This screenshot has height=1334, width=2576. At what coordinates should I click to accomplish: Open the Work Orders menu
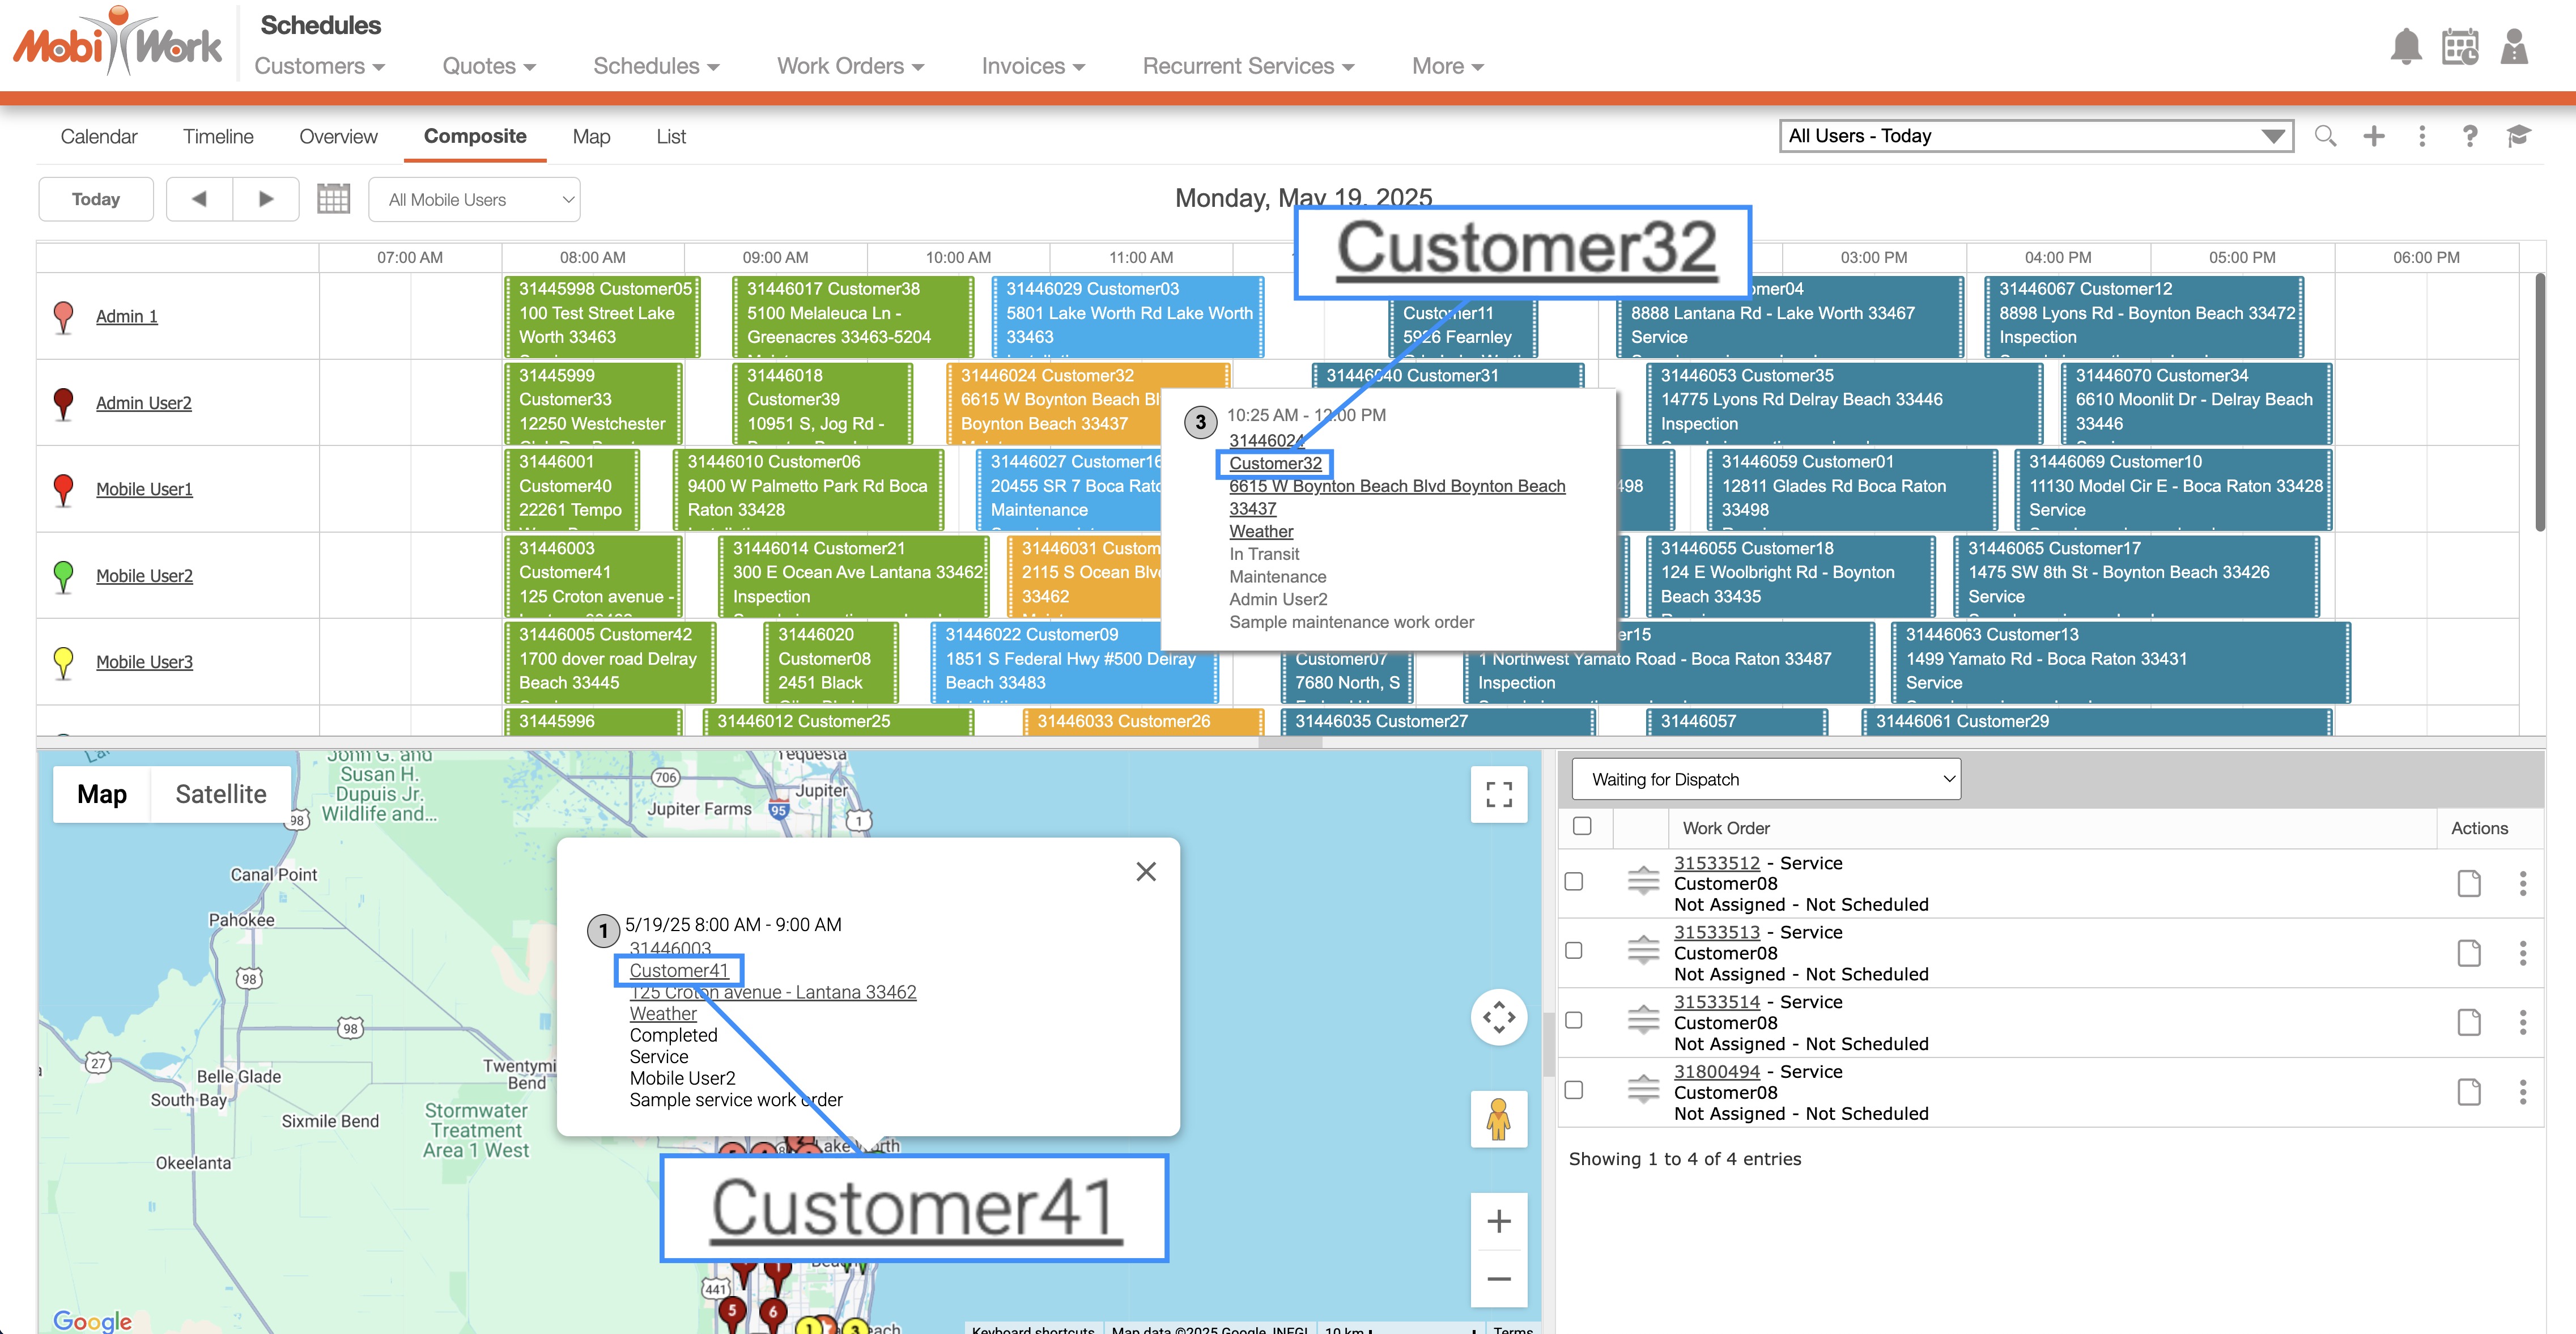click(850, 66)
